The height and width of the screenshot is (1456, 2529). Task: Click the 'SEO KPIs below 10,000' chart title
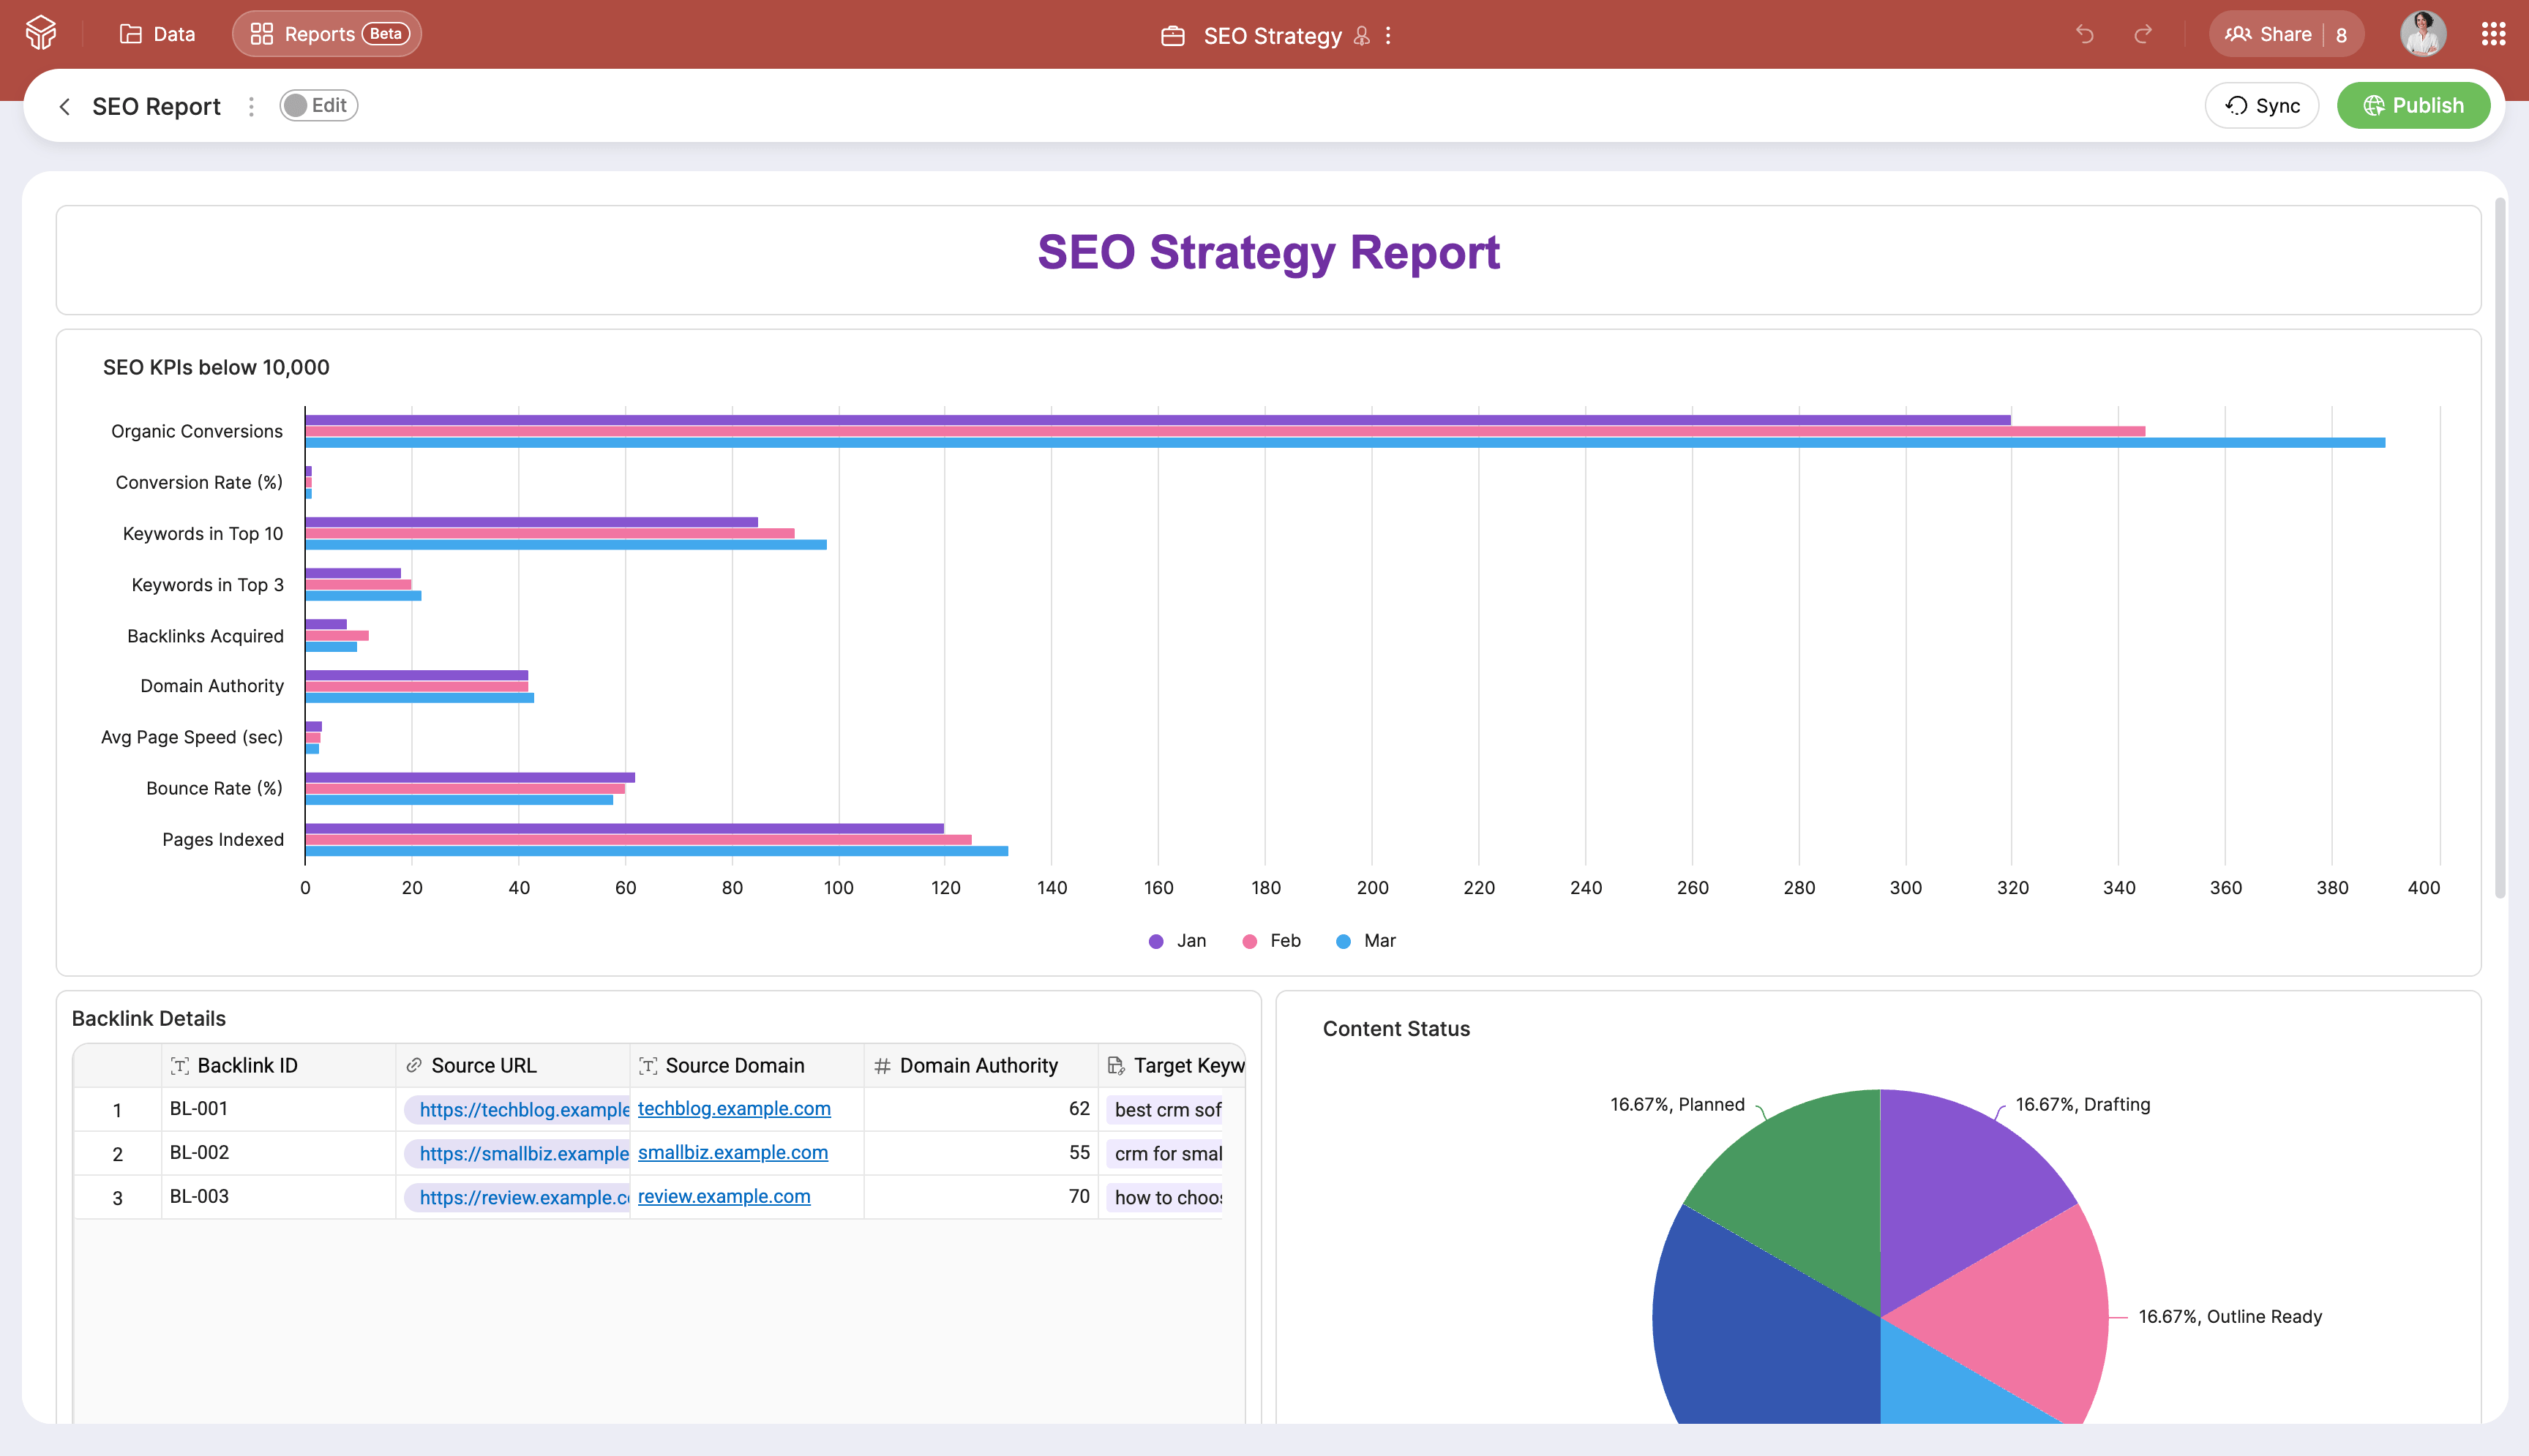tap(216, 367)
